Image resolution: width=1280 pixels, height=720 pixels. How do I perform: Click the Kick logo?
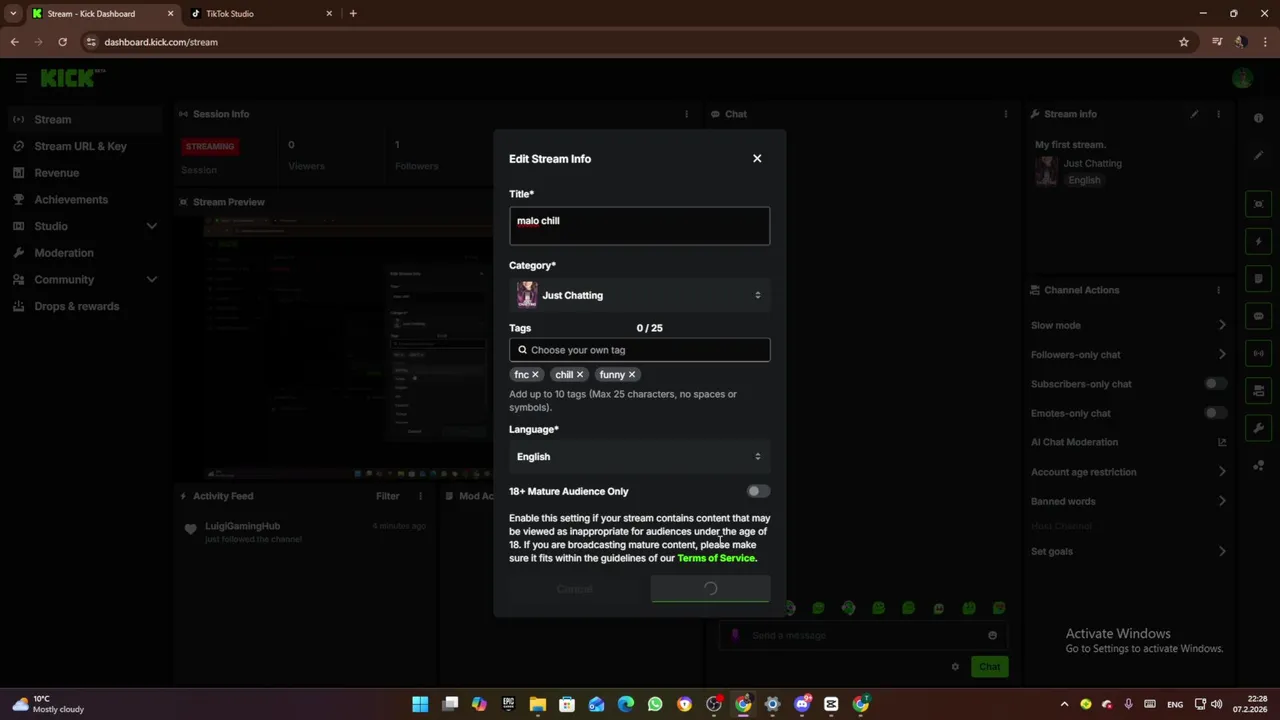72,78
